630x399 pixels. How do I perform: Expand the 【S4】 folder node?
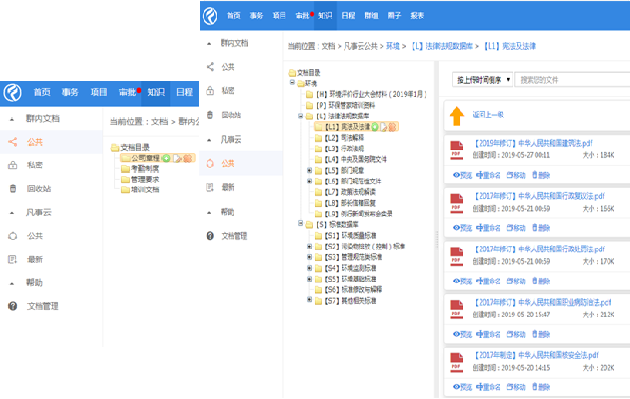[309, 268]
